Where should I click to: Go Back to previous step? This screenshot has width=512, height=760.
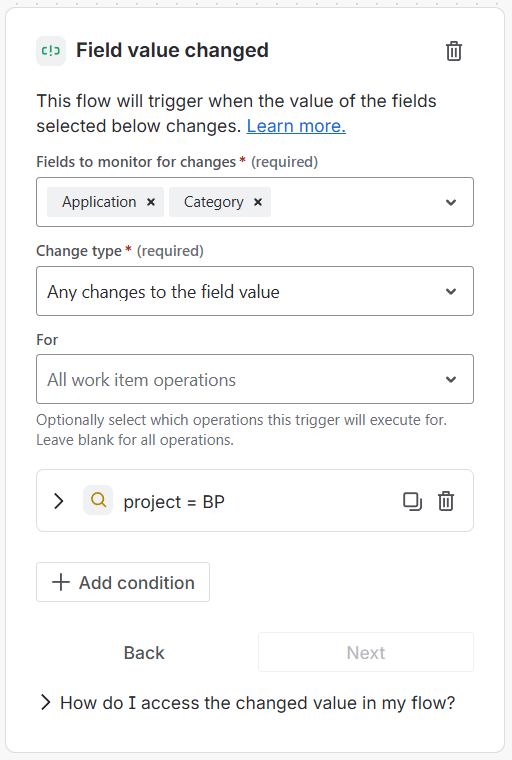click(x=144, y=652)
